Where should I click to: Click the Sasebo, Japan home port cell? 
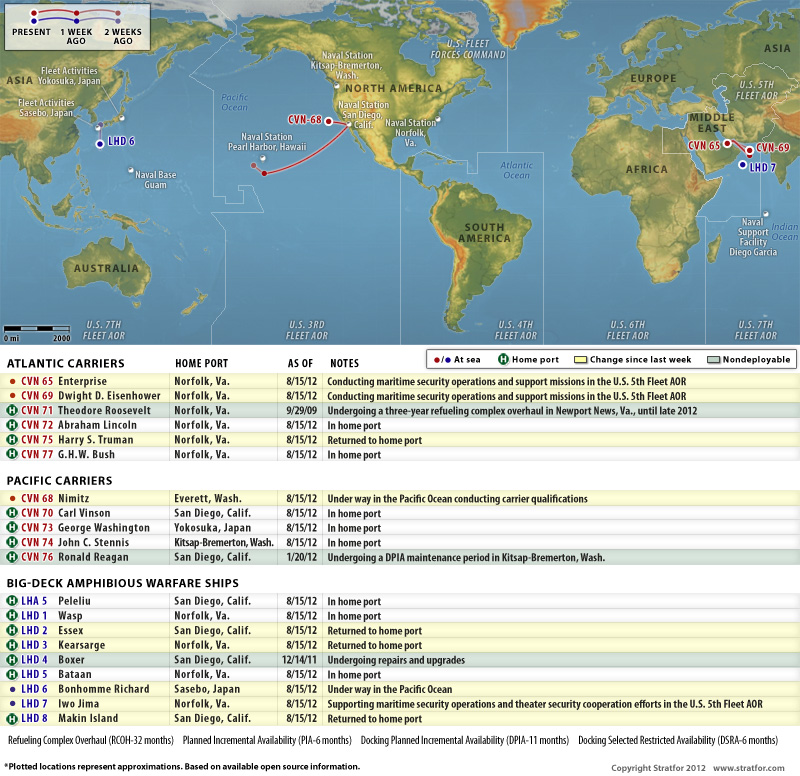click(207, 689)
